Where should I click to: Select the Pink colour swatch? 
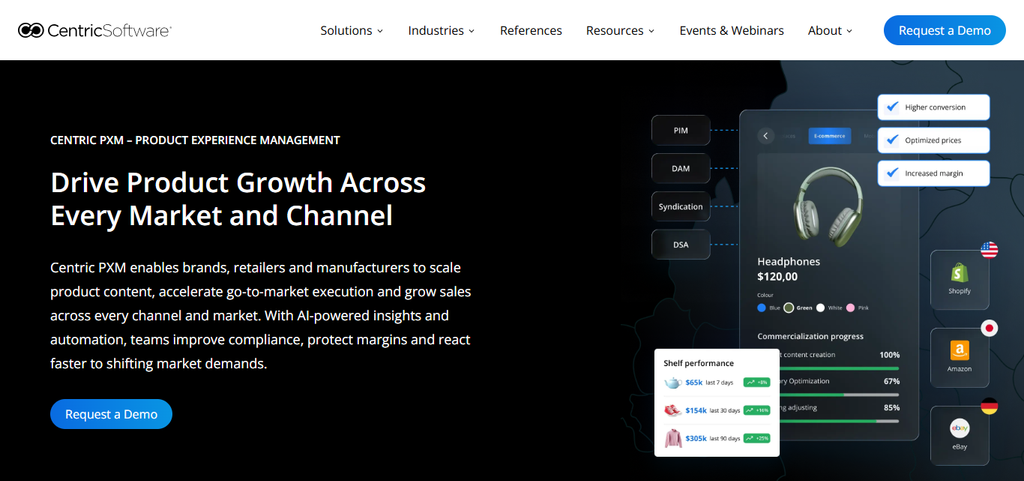[x=850, y=307]
